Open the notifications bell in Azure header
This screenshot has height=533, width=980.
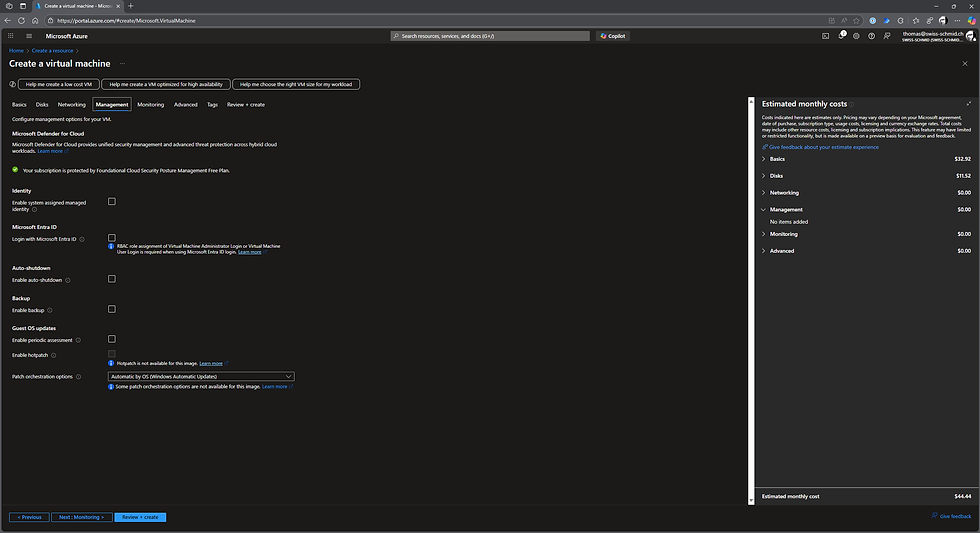841,36
